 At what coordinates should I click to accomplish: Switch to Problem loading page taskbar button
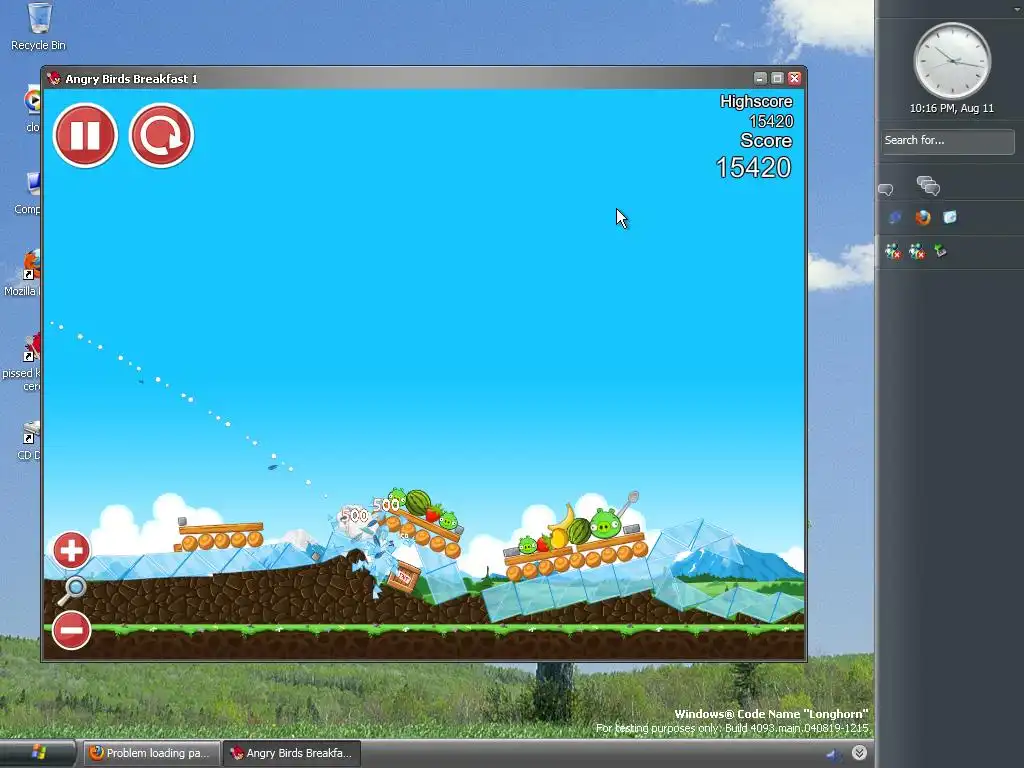pos(150,753)
